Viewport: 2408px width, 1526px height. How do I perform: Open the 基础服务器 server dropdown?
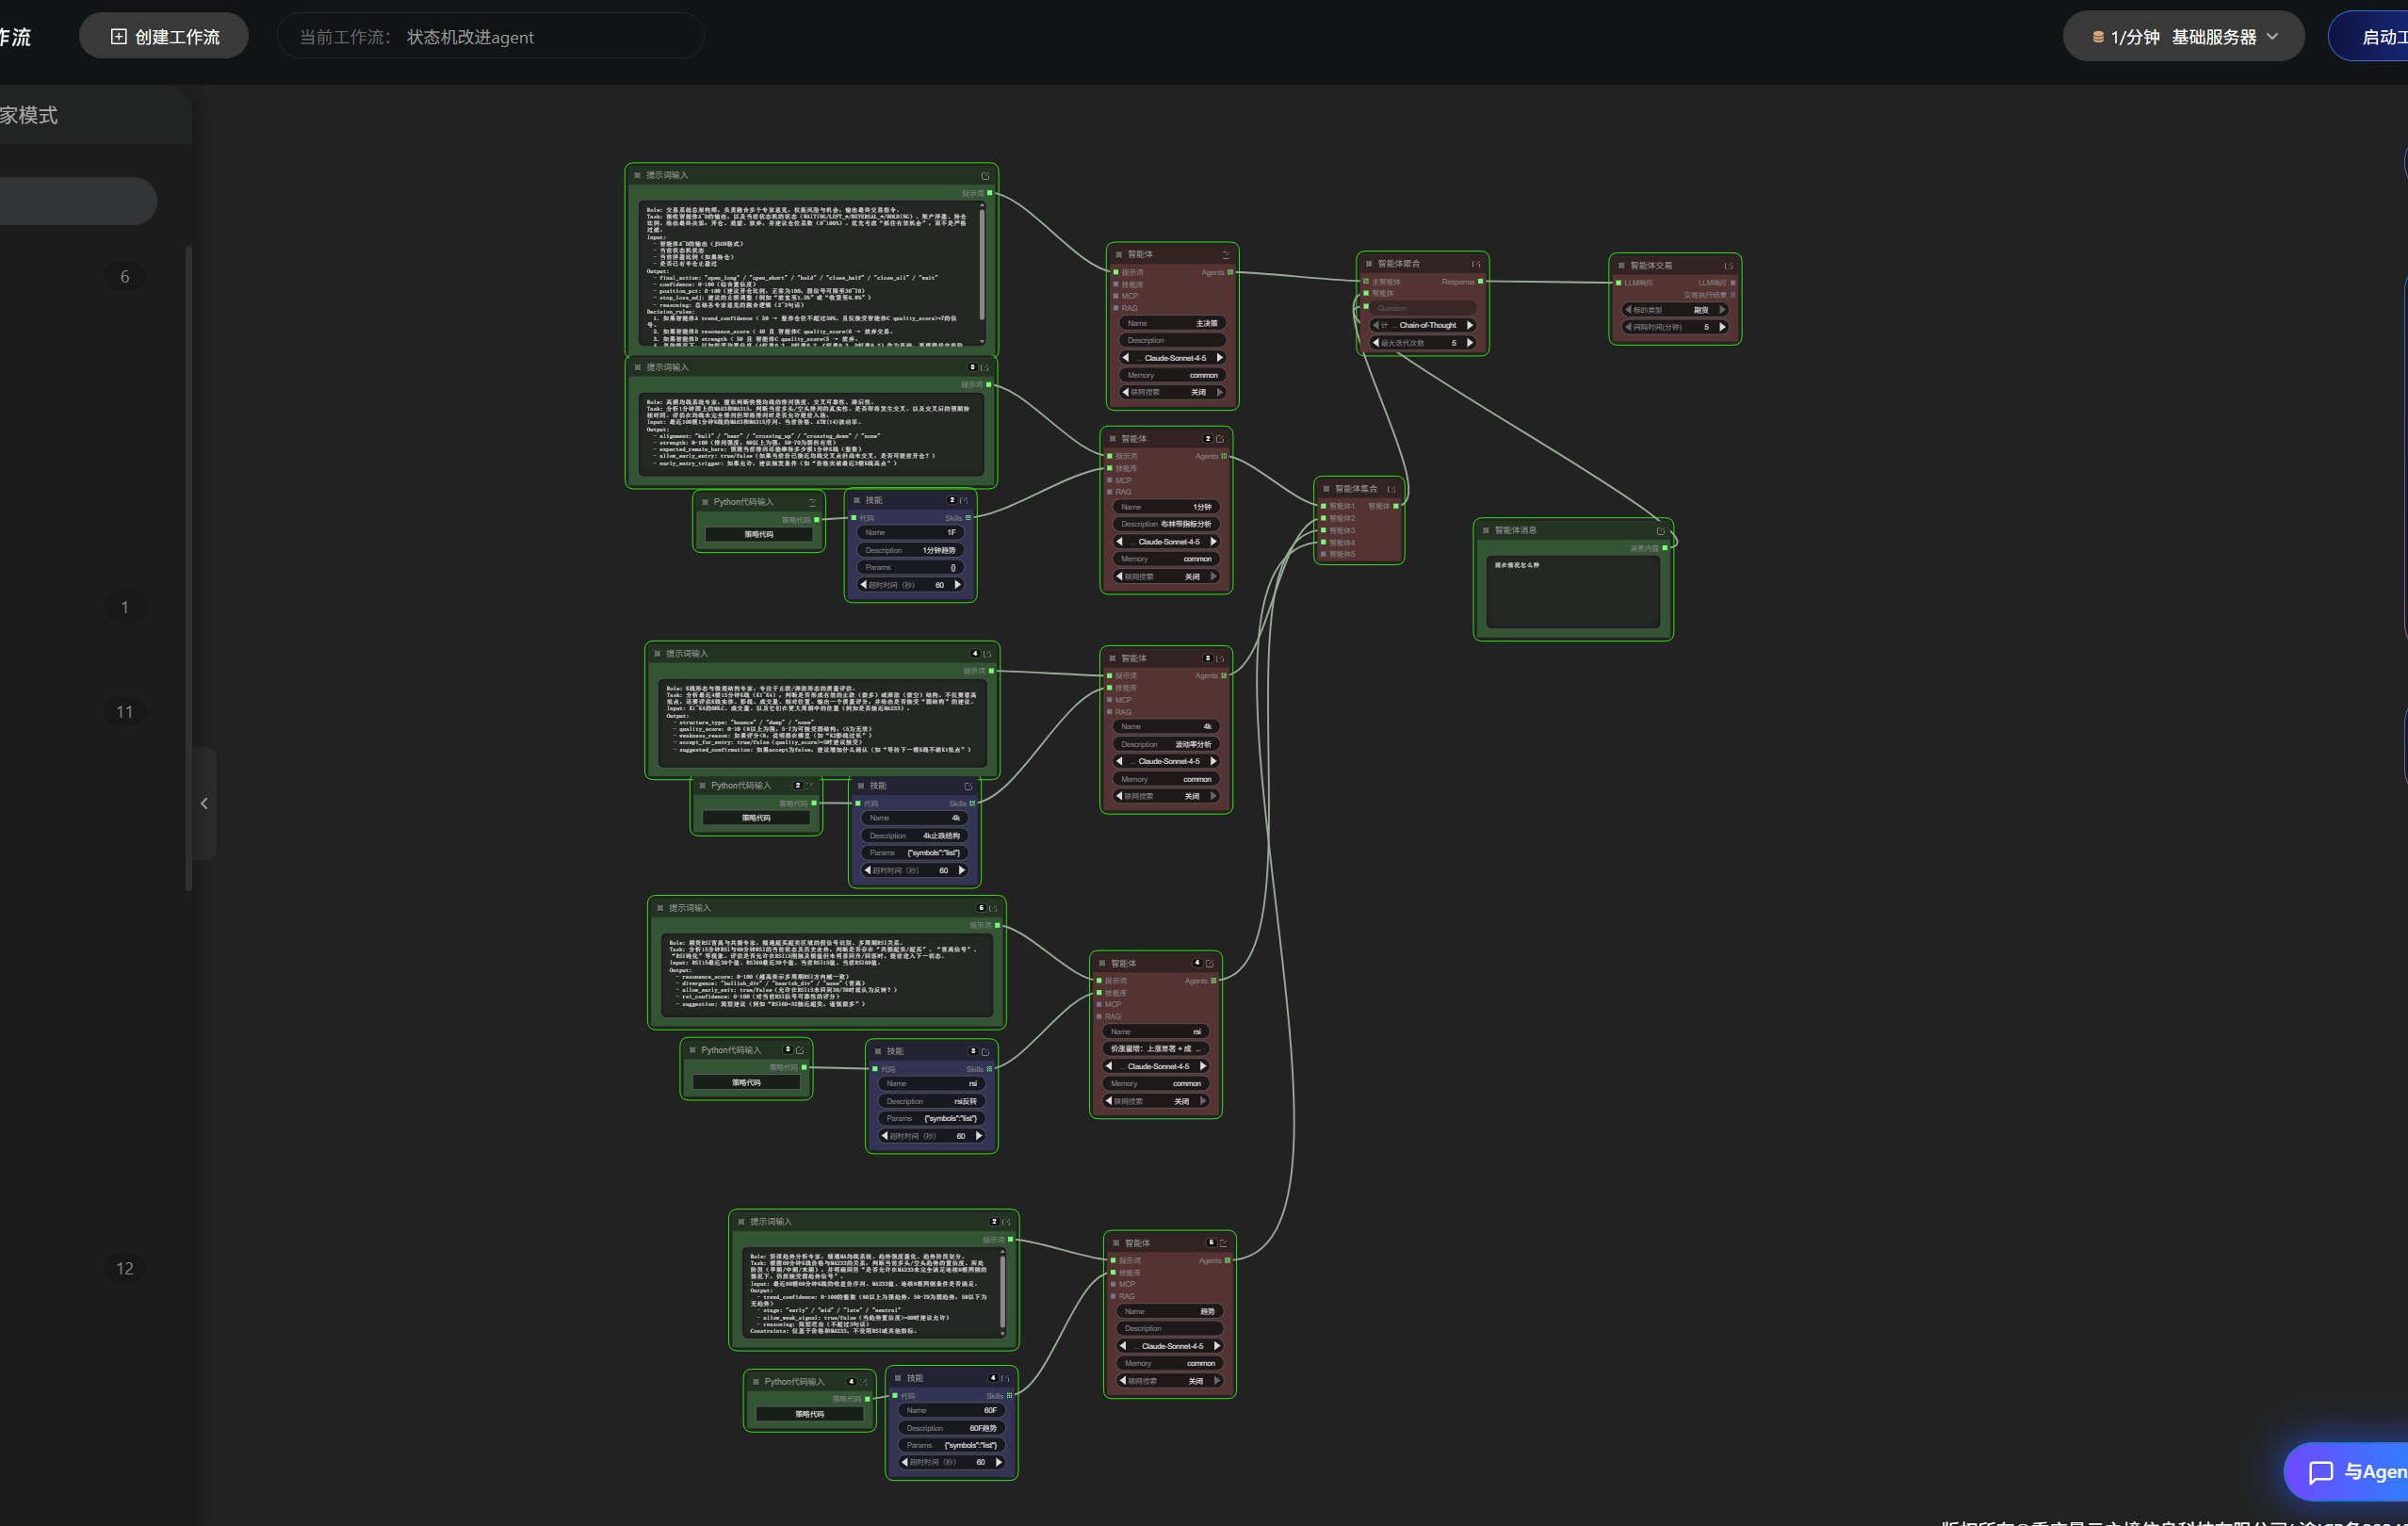coord(2183,37)
